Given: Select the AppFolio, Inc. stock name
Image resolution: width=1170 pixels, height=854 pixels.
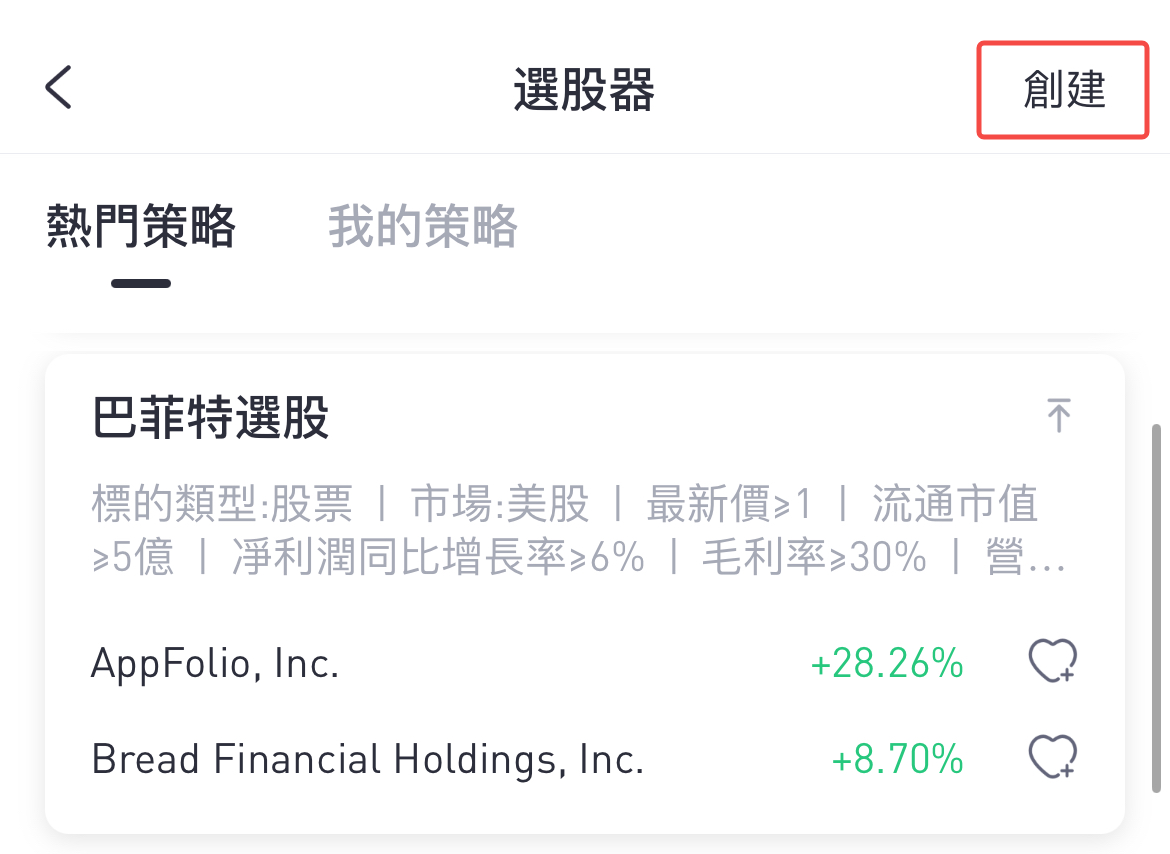Looking at the screenshot, I should click(215, 663).
